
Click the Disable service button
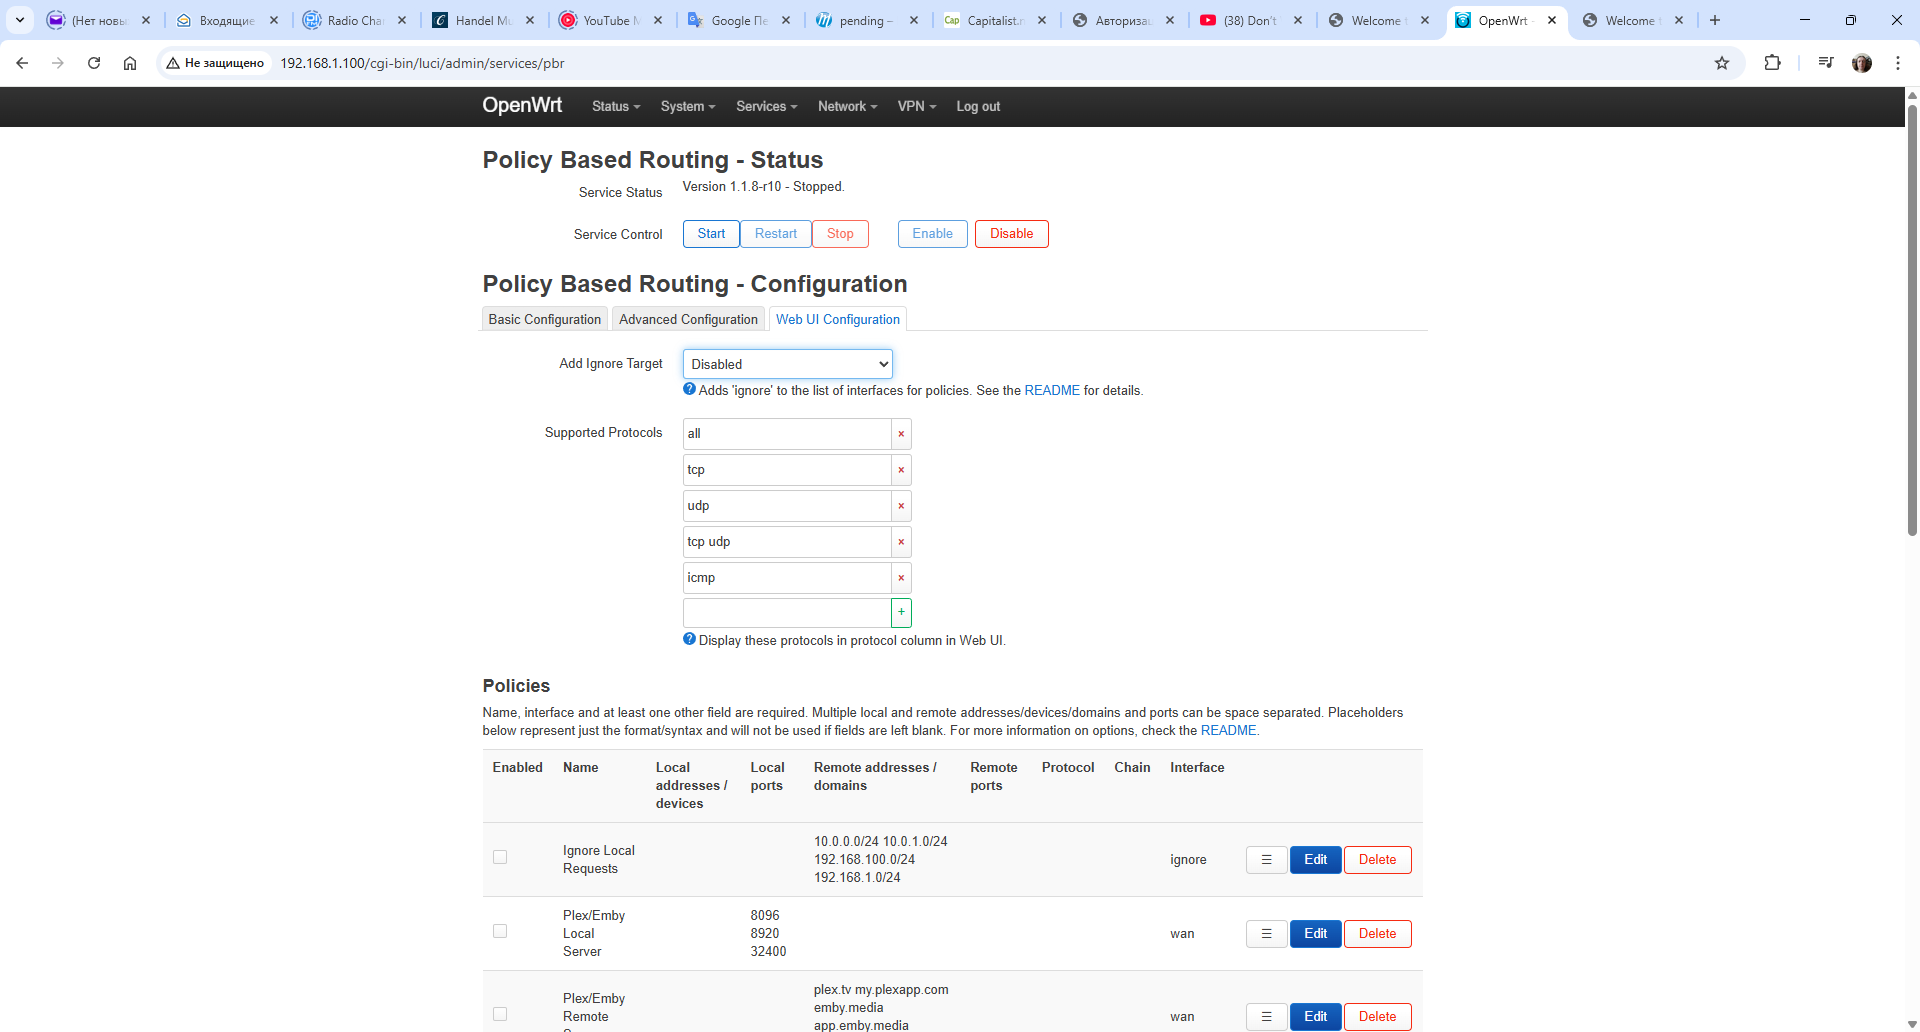pos(1011,234)
